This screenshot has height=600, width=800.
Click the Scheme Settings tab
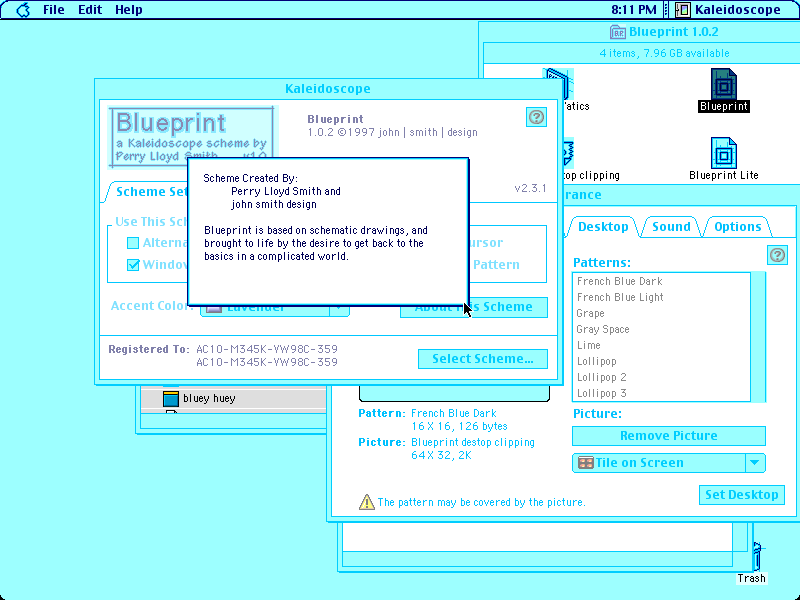pyautogui.click(x=148, y=192)
